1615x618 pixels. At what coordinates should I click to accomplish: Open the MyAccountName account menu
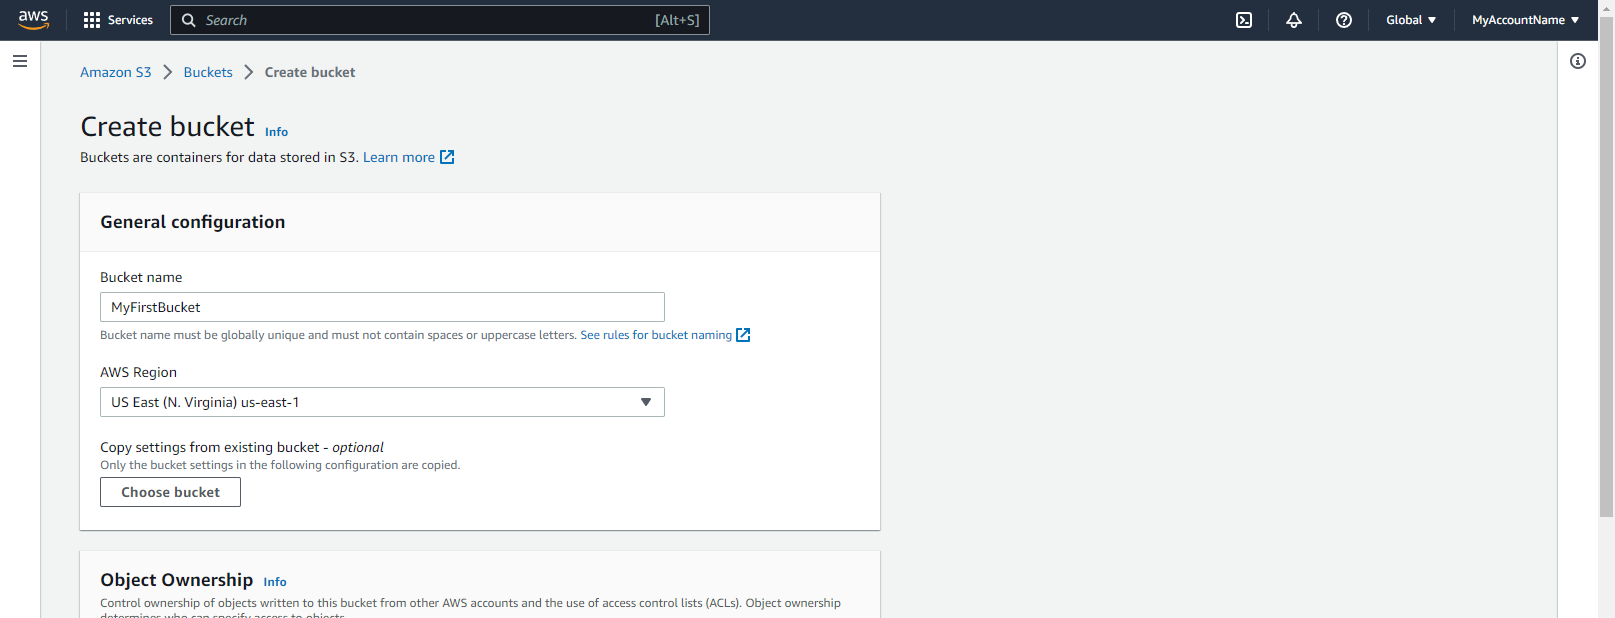(x=1524, y=20)
